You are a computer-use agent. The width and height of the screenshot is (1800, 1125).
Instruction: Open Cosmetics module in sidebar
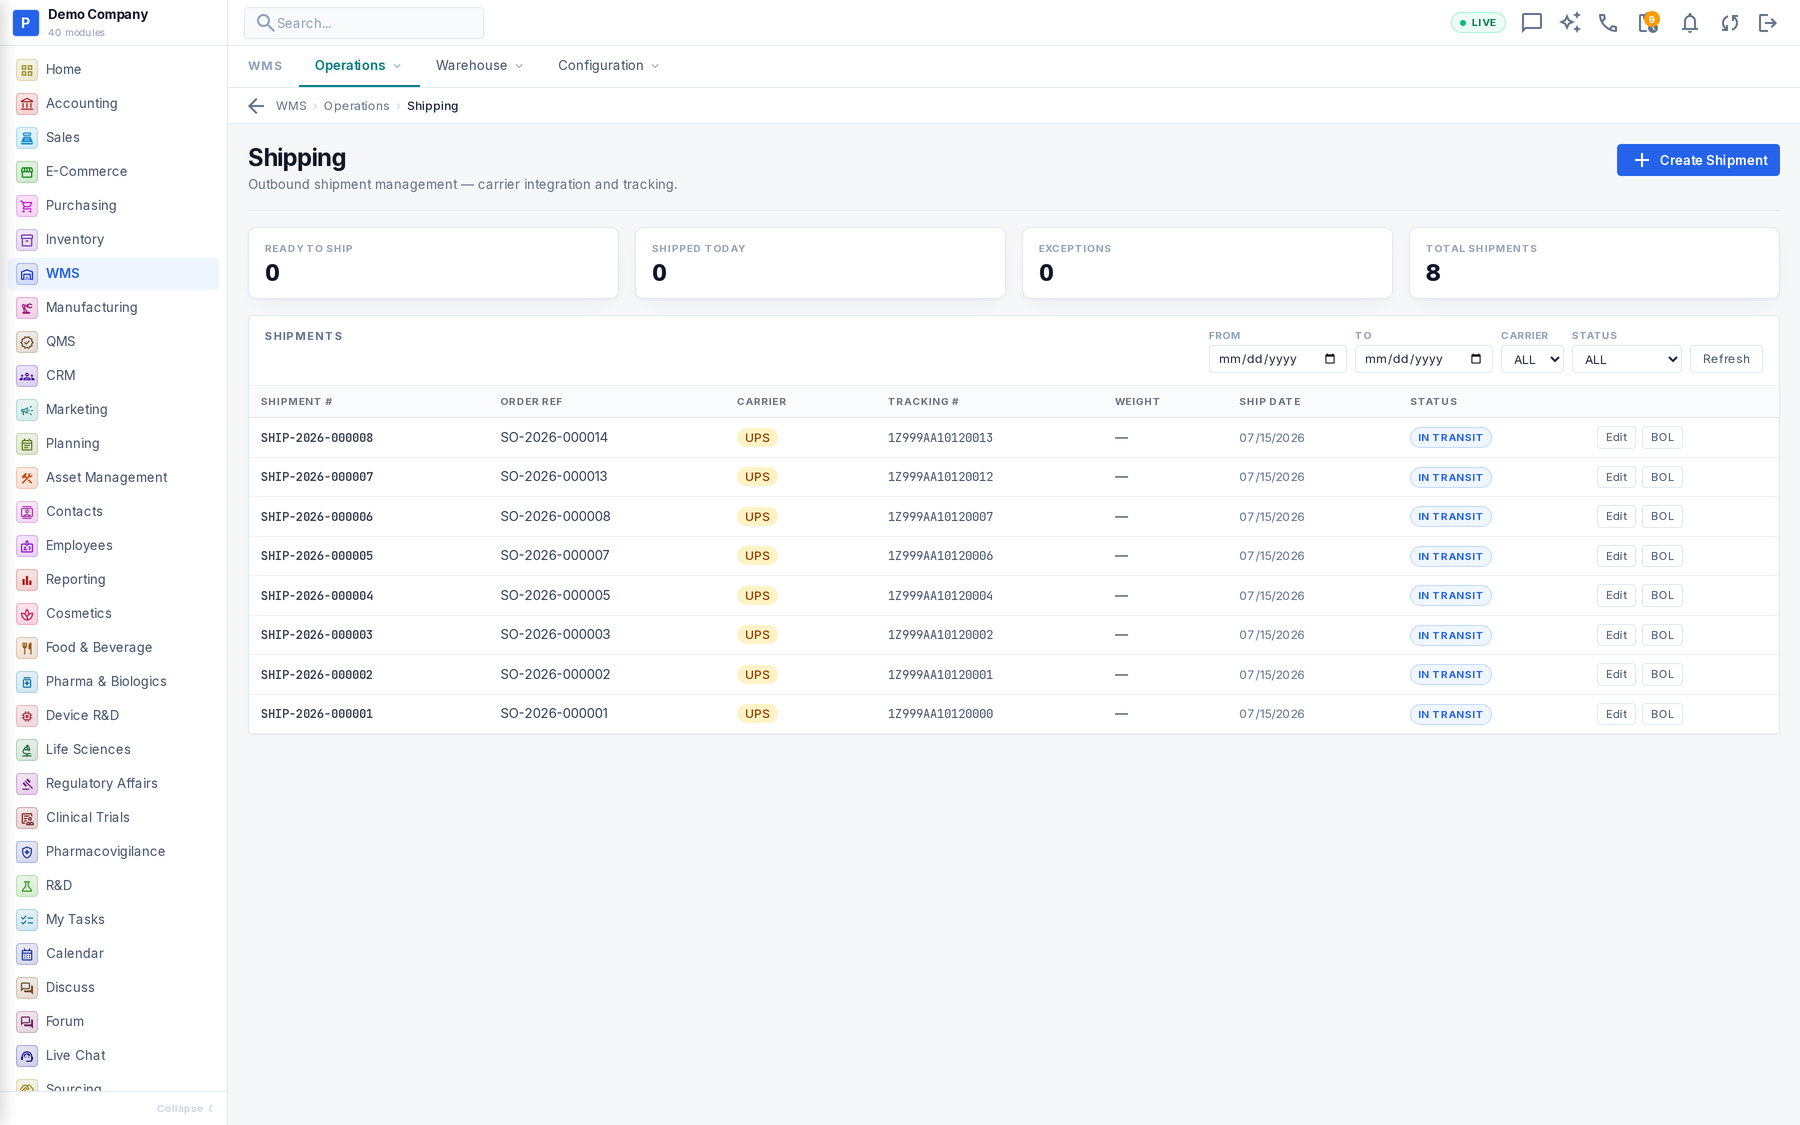(113, 614)
